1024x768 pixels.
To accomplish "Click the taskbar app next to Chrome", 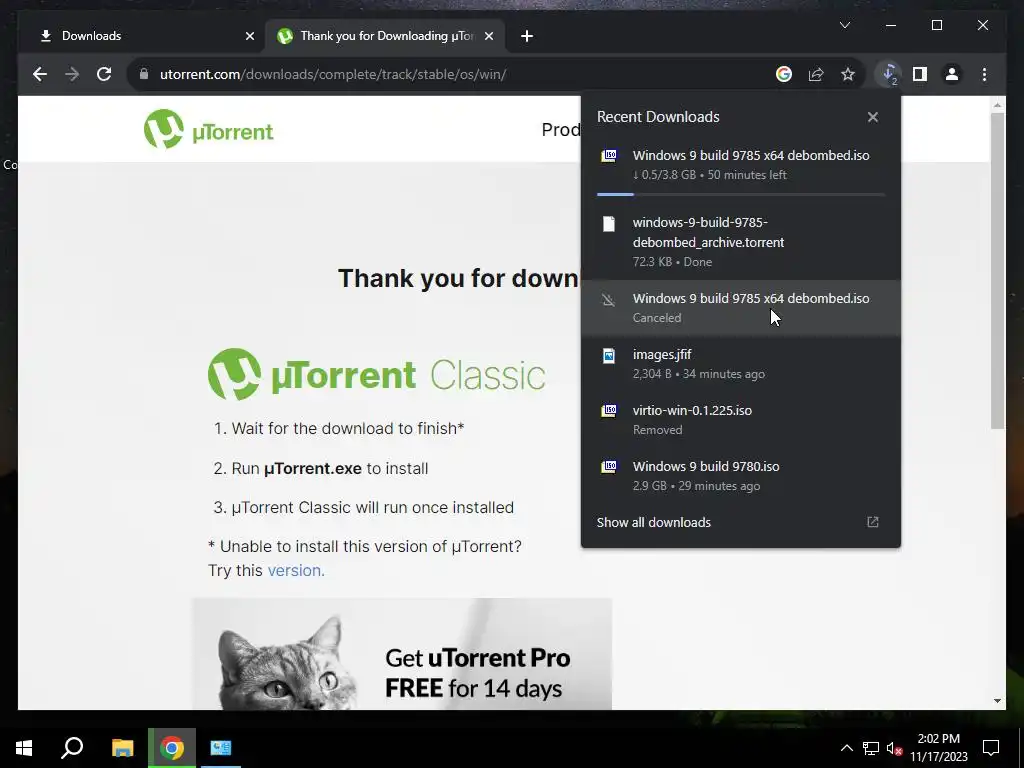I will pos(221,748).
